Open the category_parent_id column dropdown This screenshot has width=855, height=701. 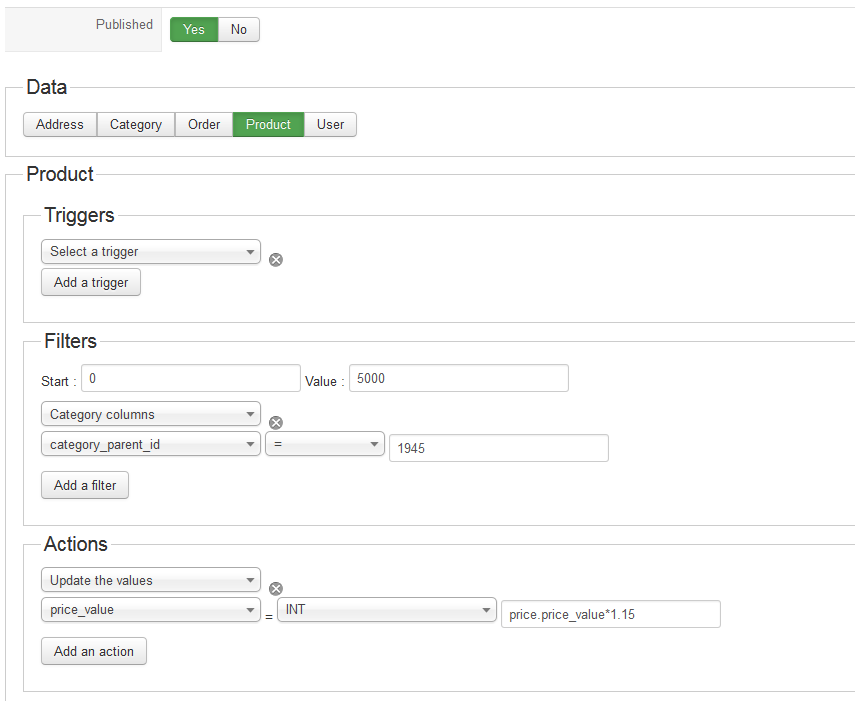click(x=151, y=444)
